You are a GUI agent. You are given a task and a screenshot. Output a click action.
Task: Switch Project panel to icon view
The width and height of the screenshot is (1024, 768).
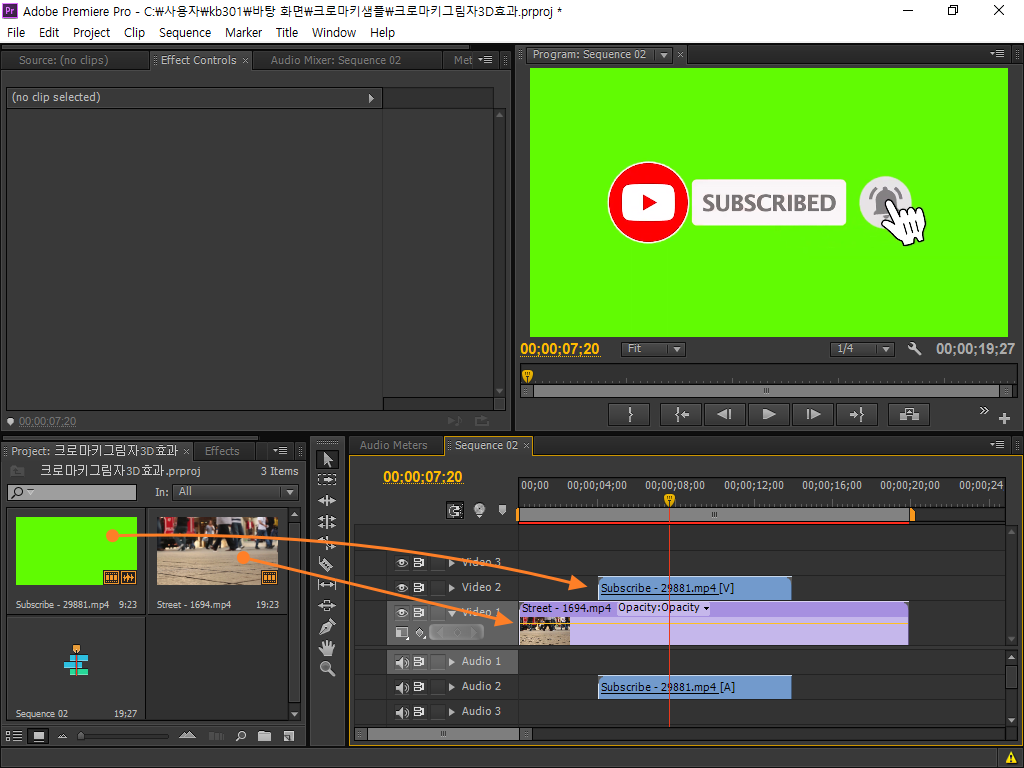39,736
